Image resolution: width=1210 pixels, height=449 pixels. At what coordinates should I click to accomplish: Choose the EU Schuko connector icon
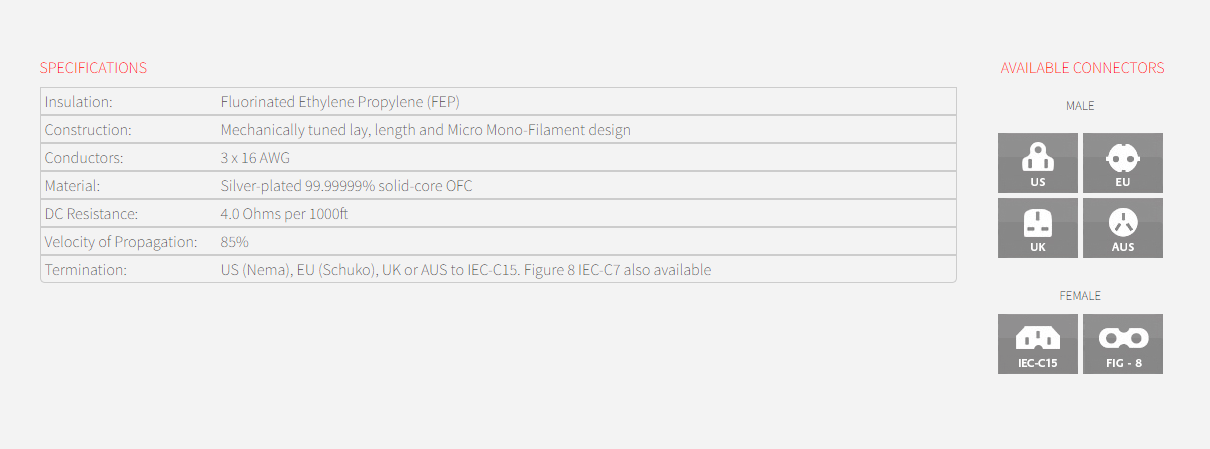tap(1123, 163)
